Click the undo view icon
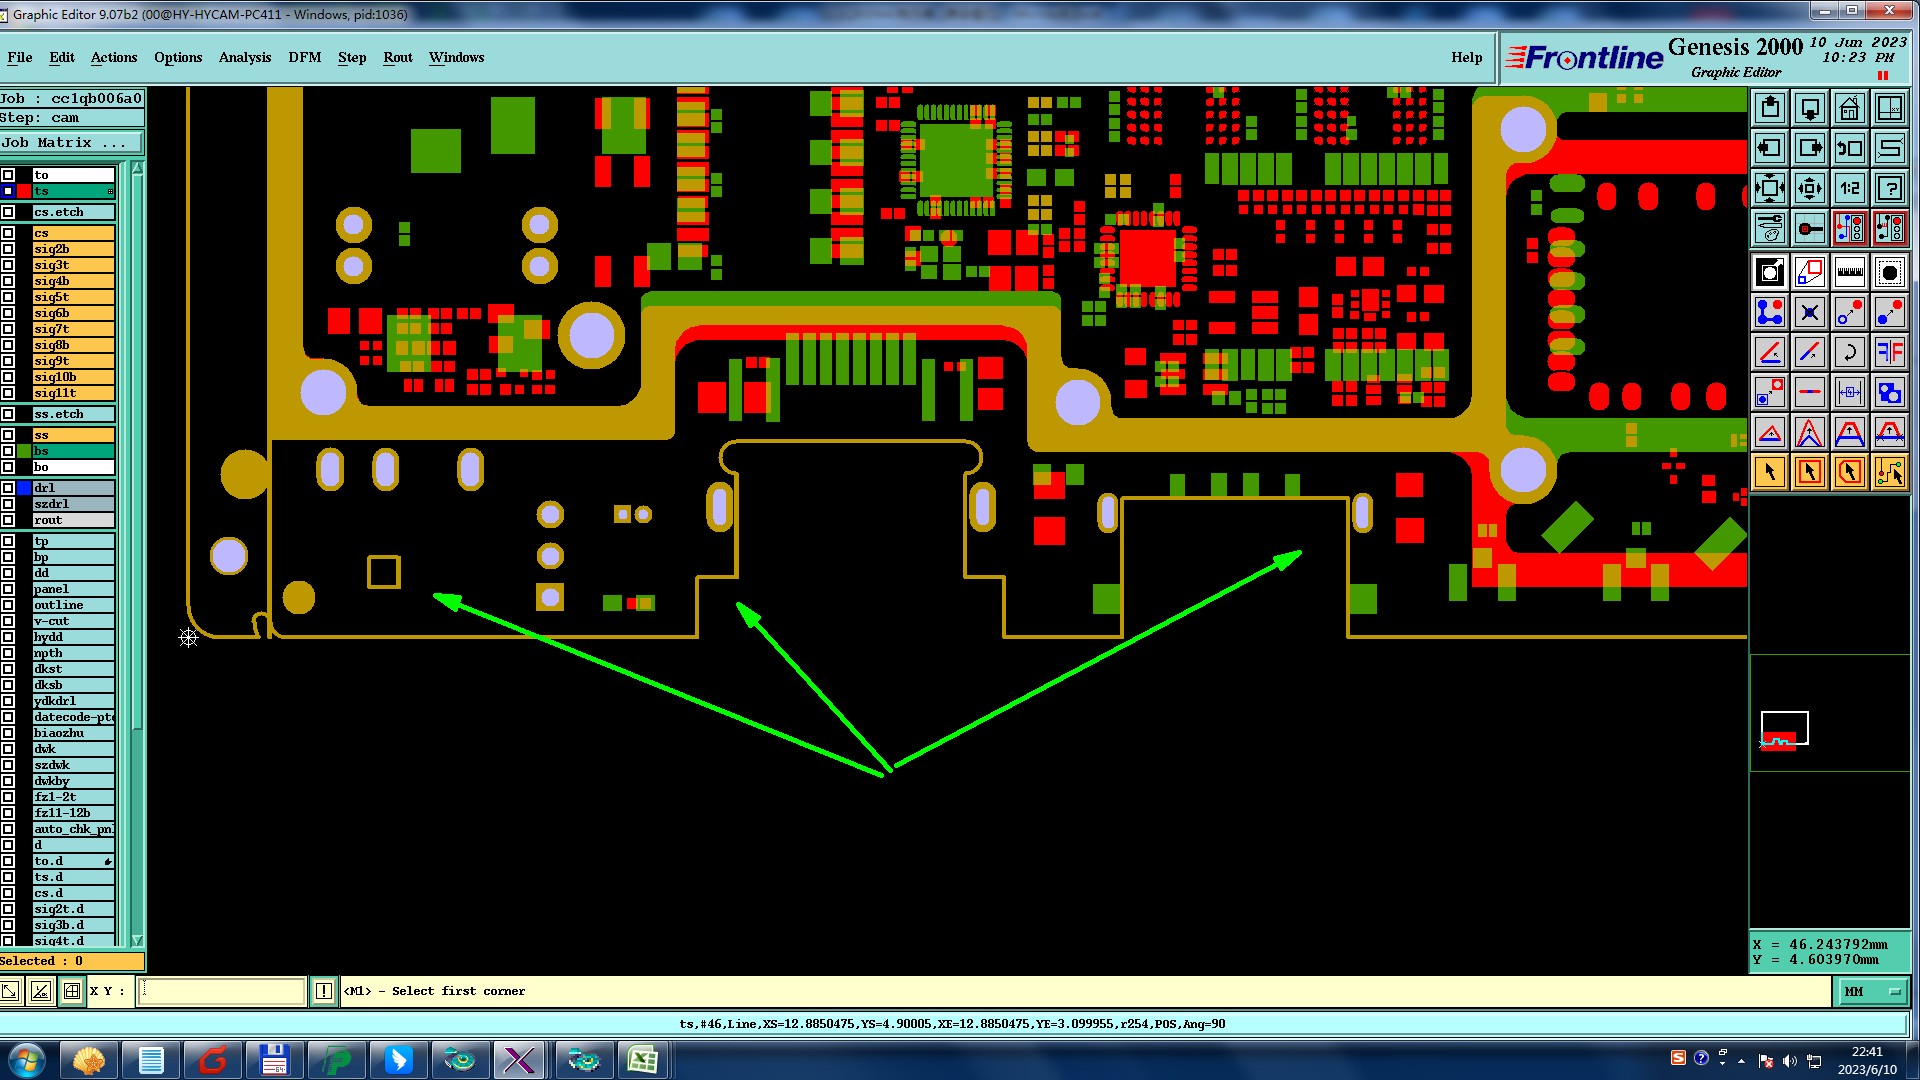 1849,148
